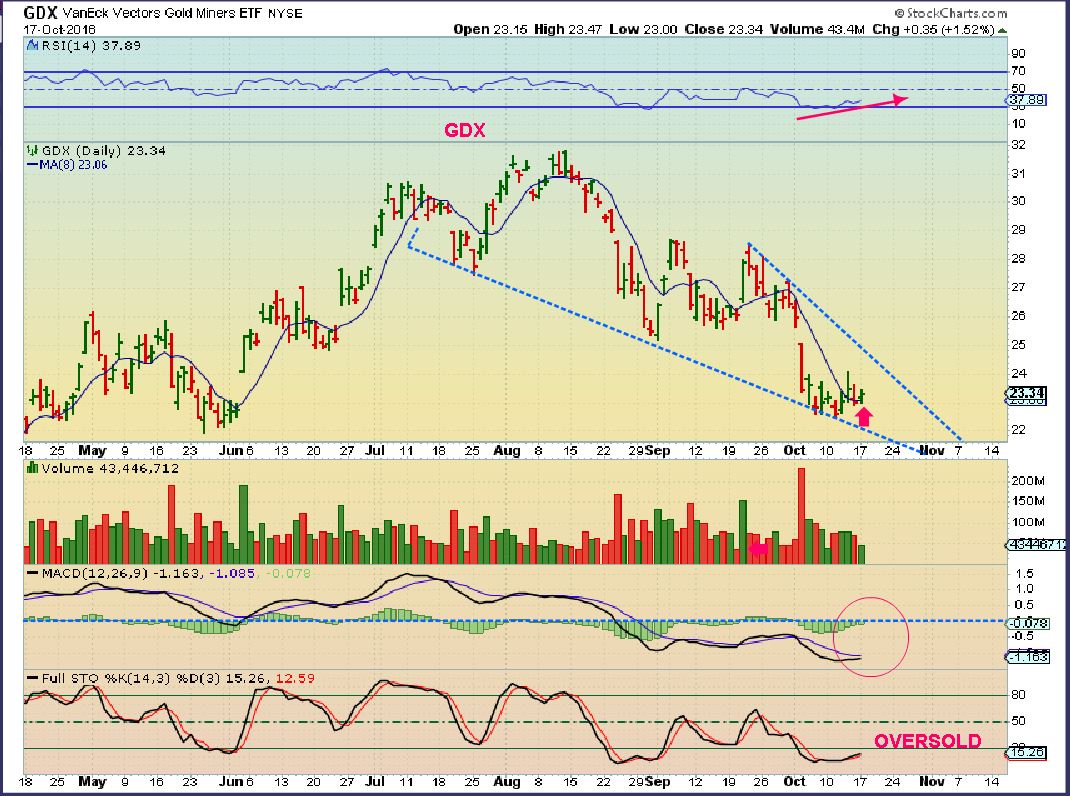Click the 'Nov' label on the date axis under the stochastic panel
Screen dimensions: 1070x796
pos(932,782)
